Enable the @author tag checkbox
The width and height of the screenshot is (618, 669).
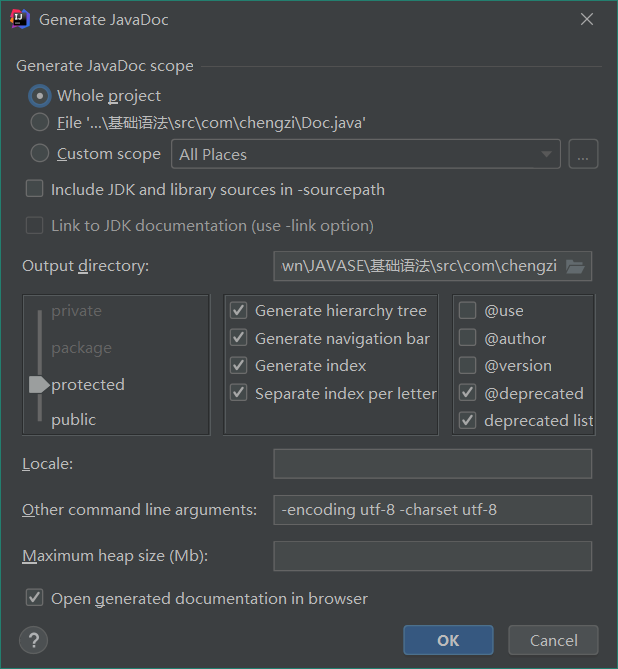pyautogui.click(x=467, y=338)
